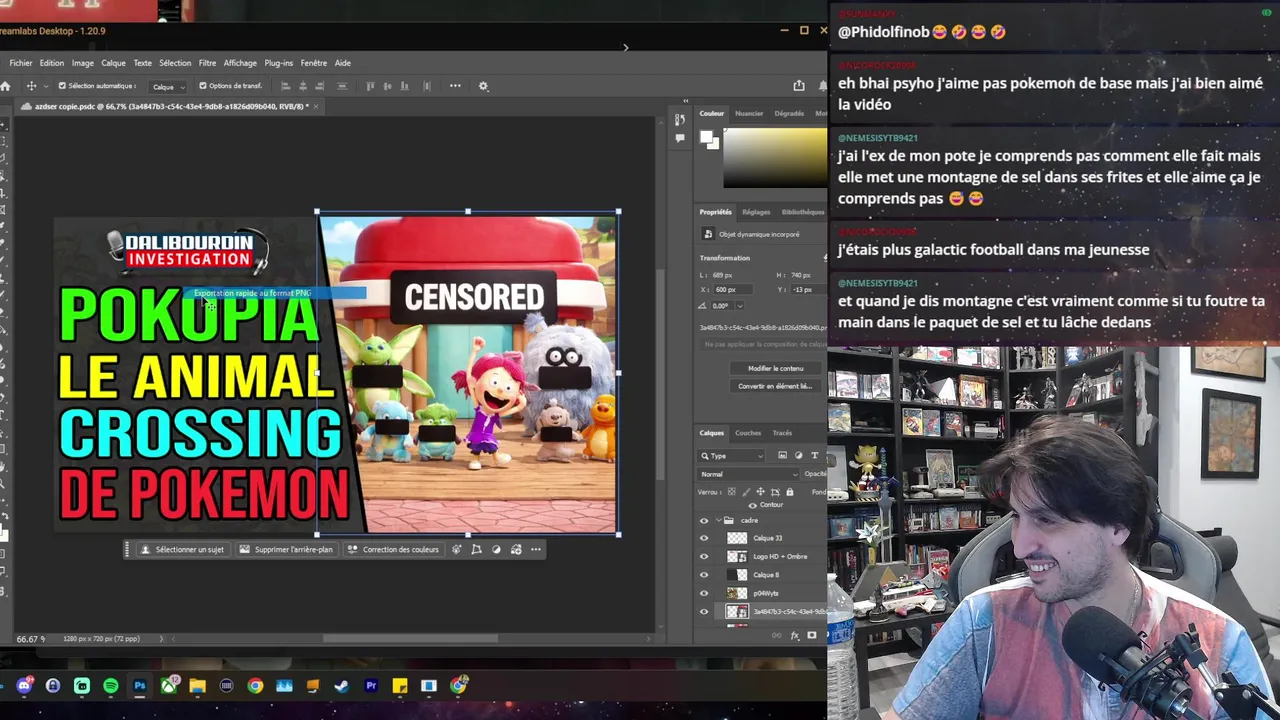Click the align bottom edges icon
The width and height of the screenshot is (1280, 720).
click(x=407, y=86)
